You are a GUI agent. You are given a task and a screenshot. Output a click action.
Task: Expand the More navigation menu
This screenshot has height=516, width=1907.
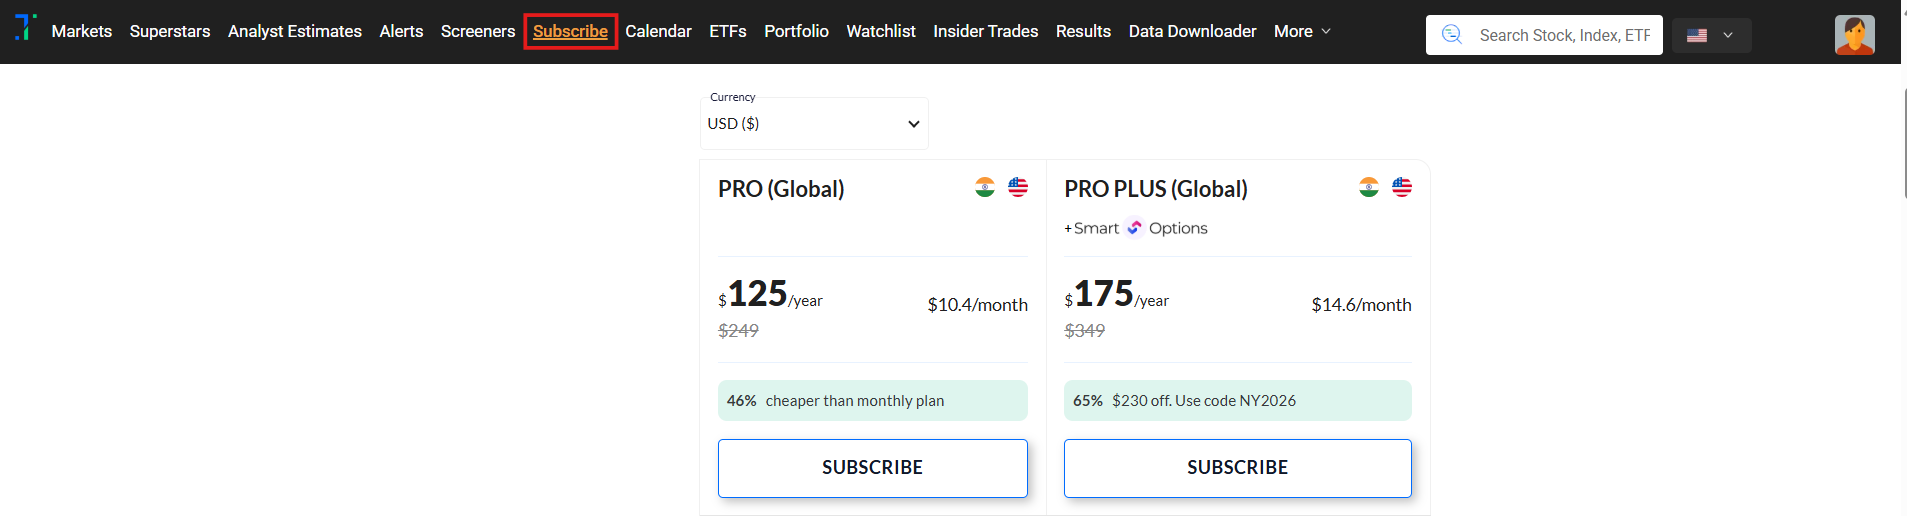coord(1302,31)
